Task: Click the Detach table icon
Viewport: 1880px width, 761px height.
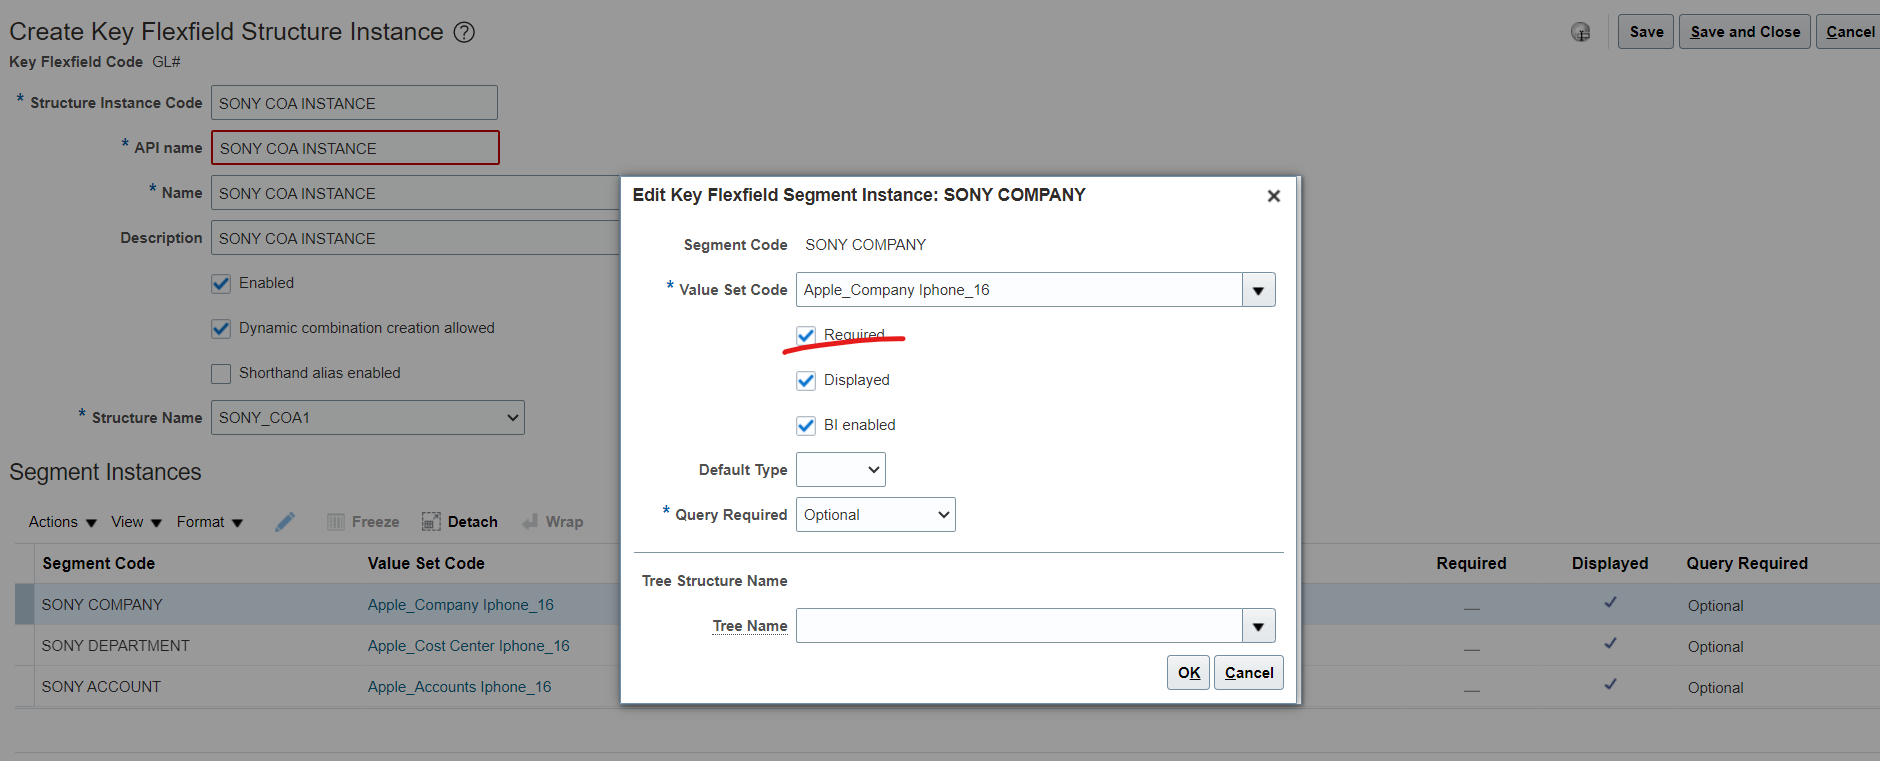Action: (431, 522)
